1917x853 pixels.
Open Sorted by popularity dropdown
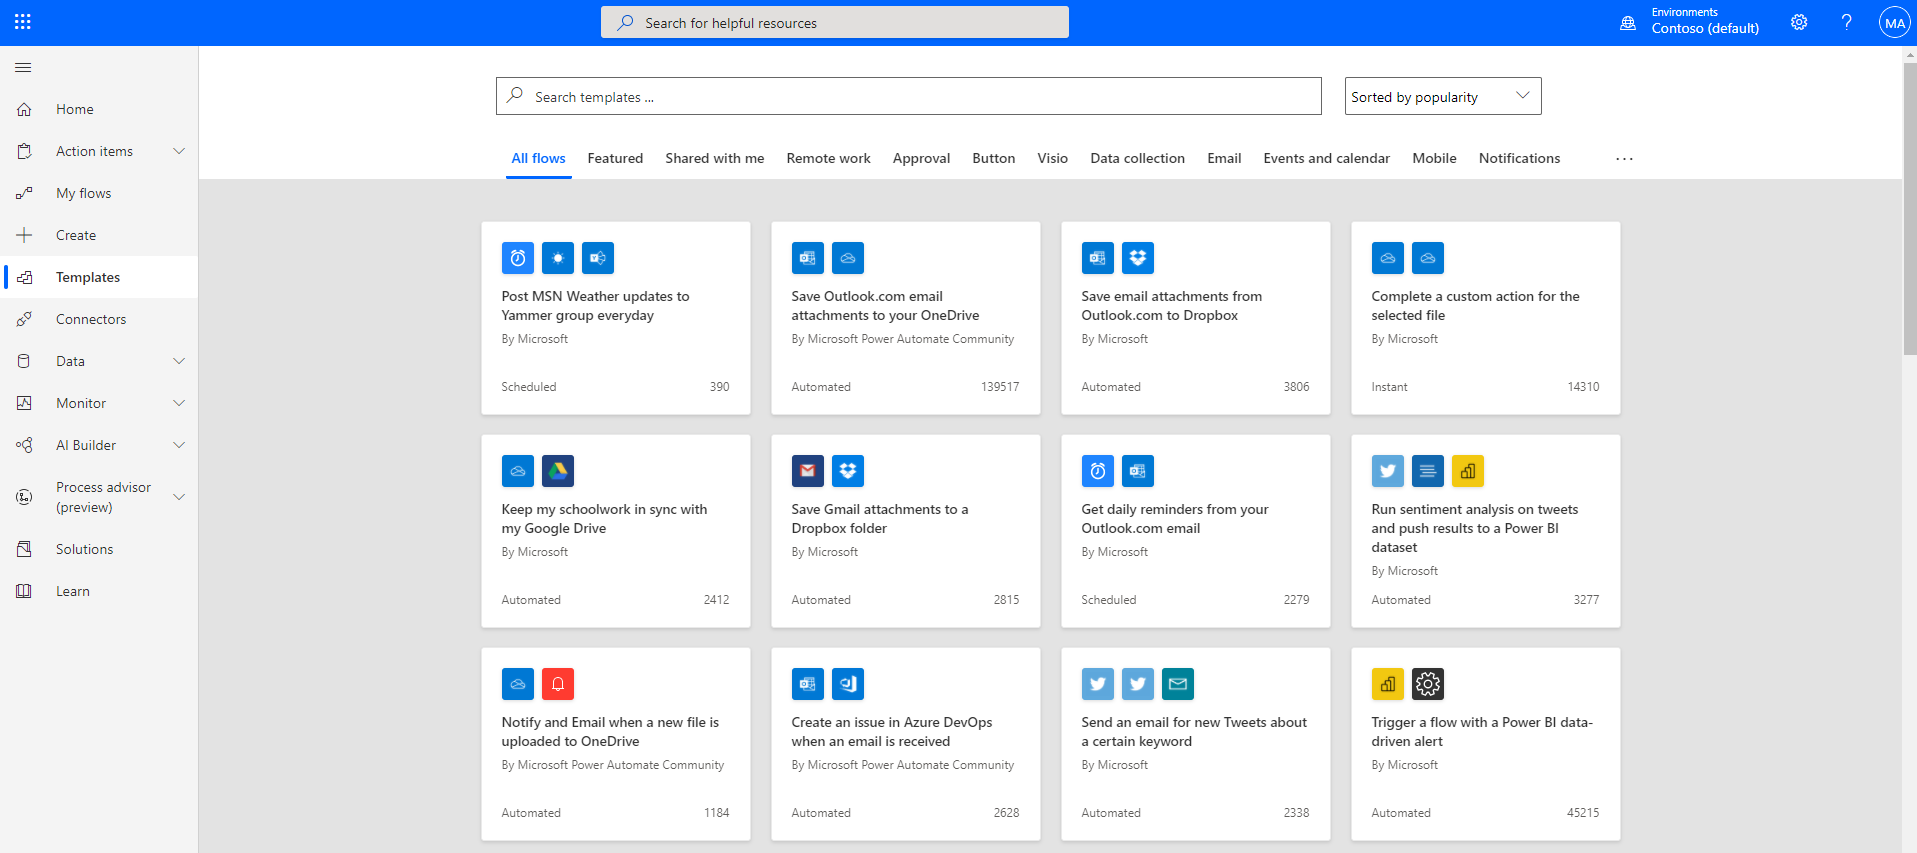(1442, 96)
